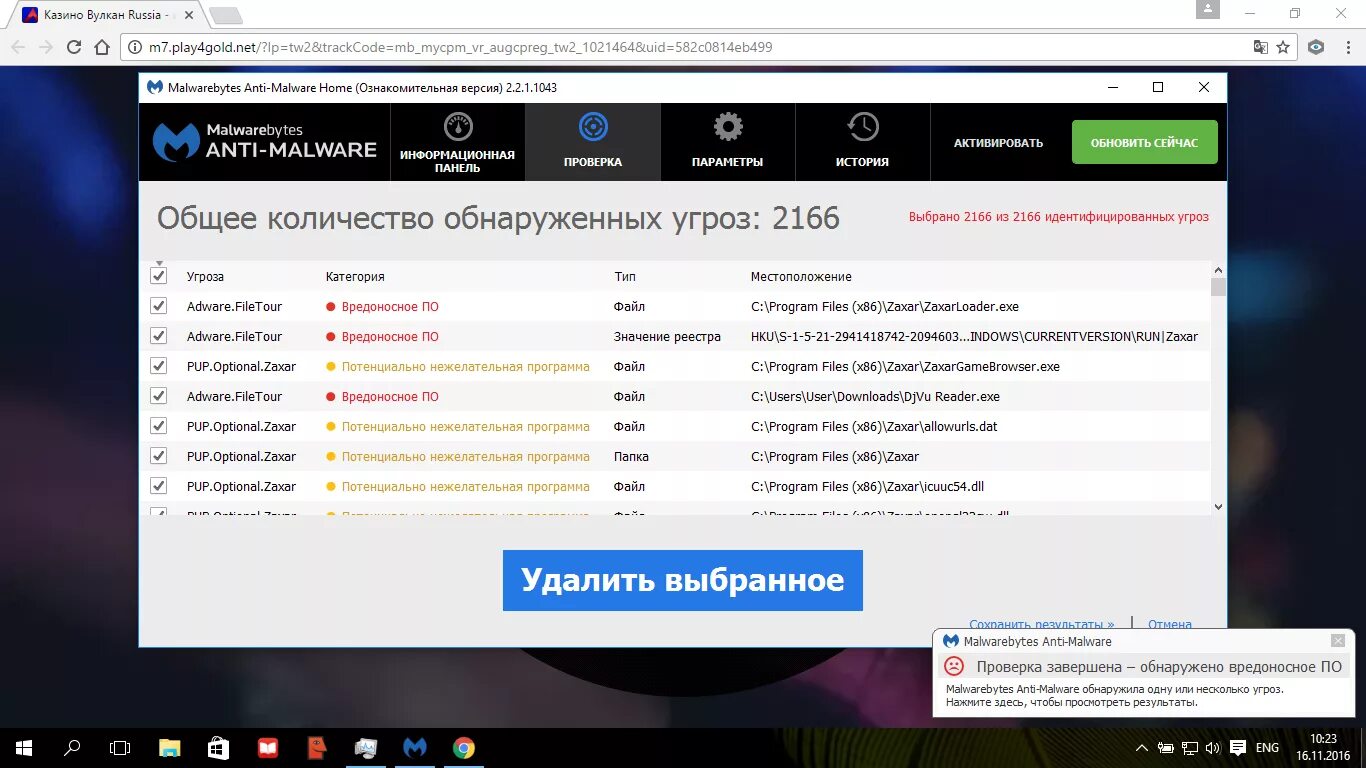Uncheck the ZaxarLoader.exe threat checkbox

click(158, 306)
